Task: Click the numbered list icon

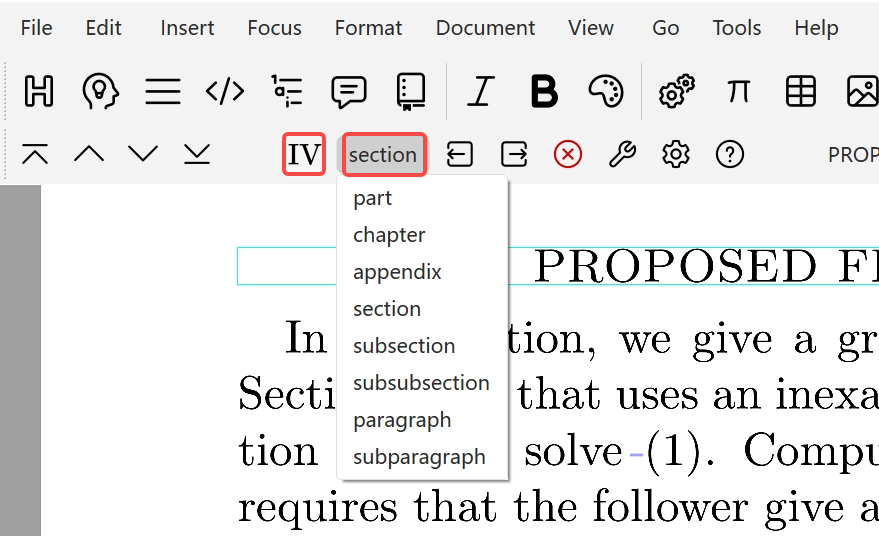Action: point(287,91)
